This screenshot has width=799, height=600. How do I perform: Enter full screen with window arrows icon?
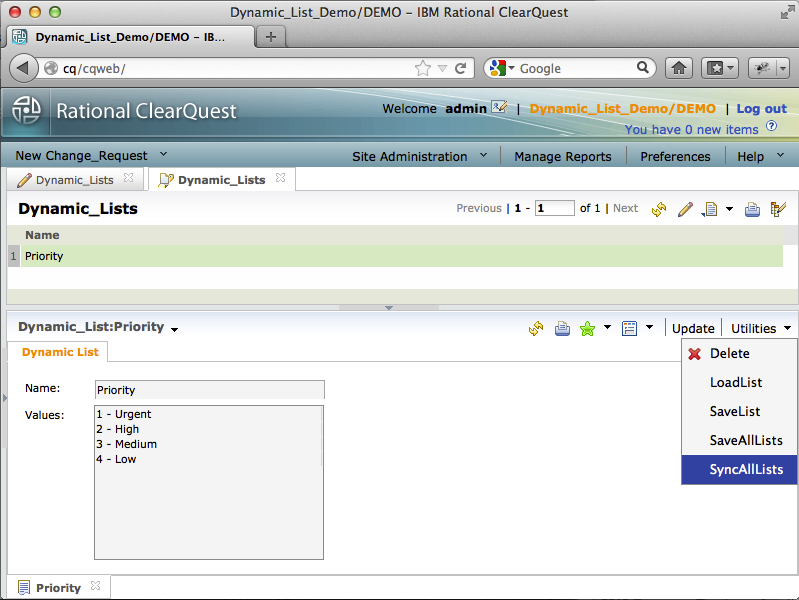[787, 12]
